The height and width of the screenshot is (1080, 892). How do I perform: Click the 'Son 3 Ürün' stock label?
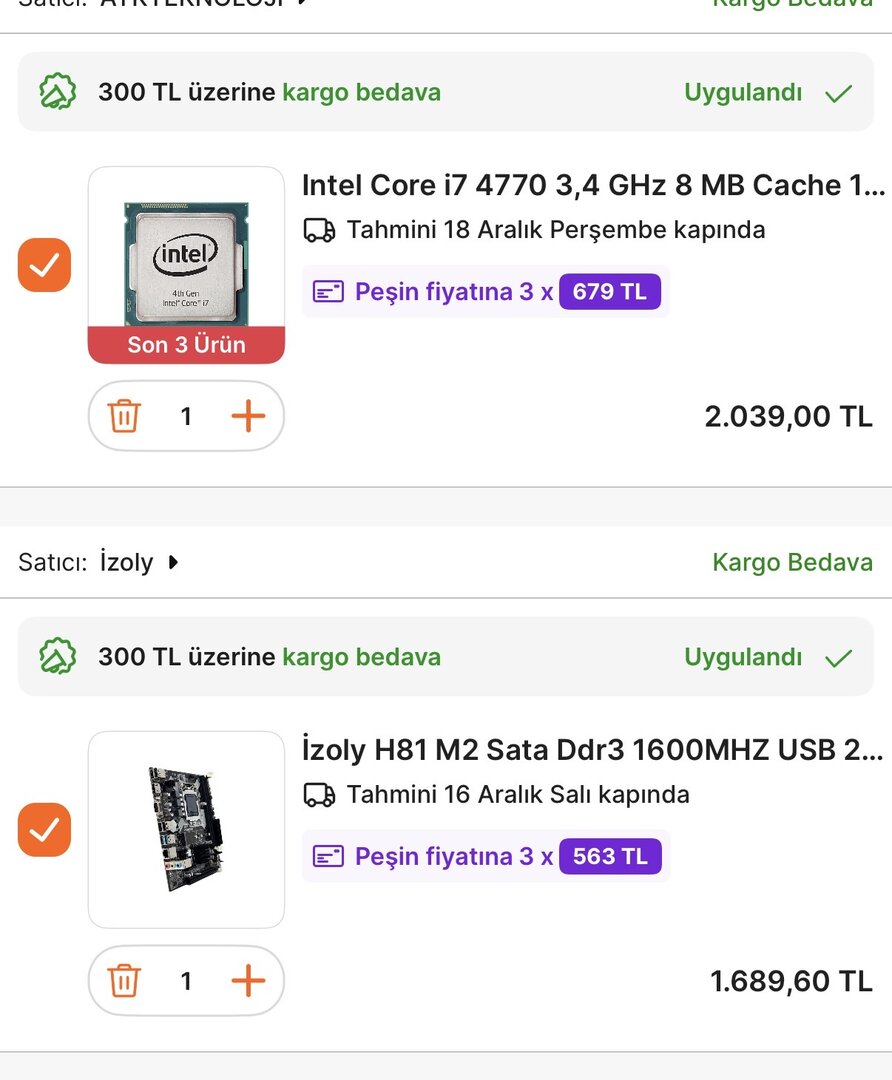186,345
